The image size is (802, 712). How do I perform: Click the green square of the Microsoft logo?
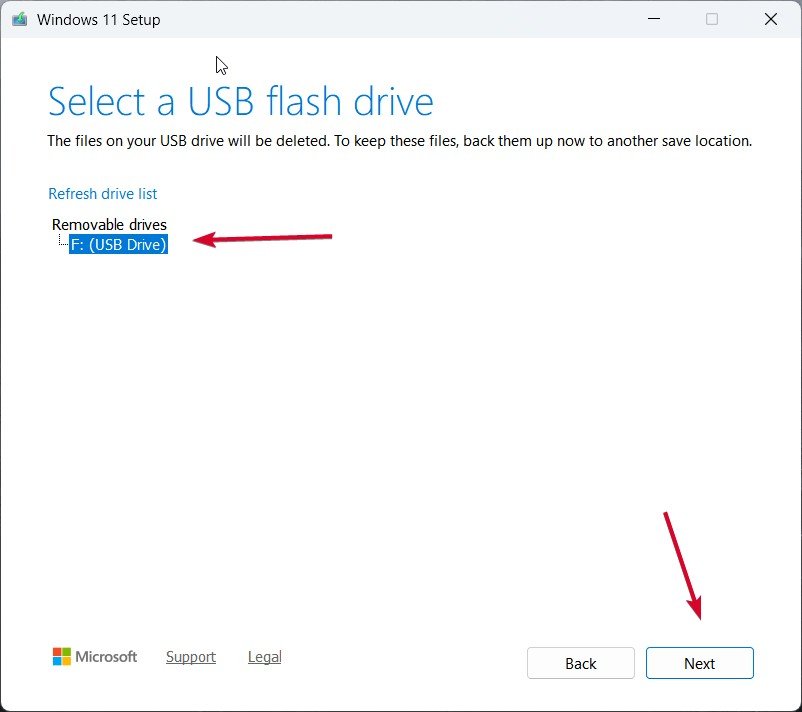(x=66, y=651)
